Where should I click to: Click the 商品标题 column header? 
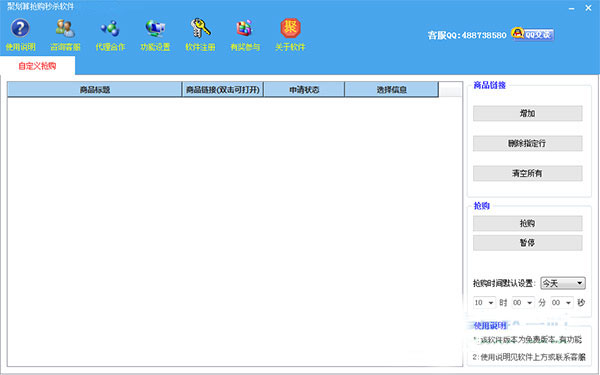95,90
